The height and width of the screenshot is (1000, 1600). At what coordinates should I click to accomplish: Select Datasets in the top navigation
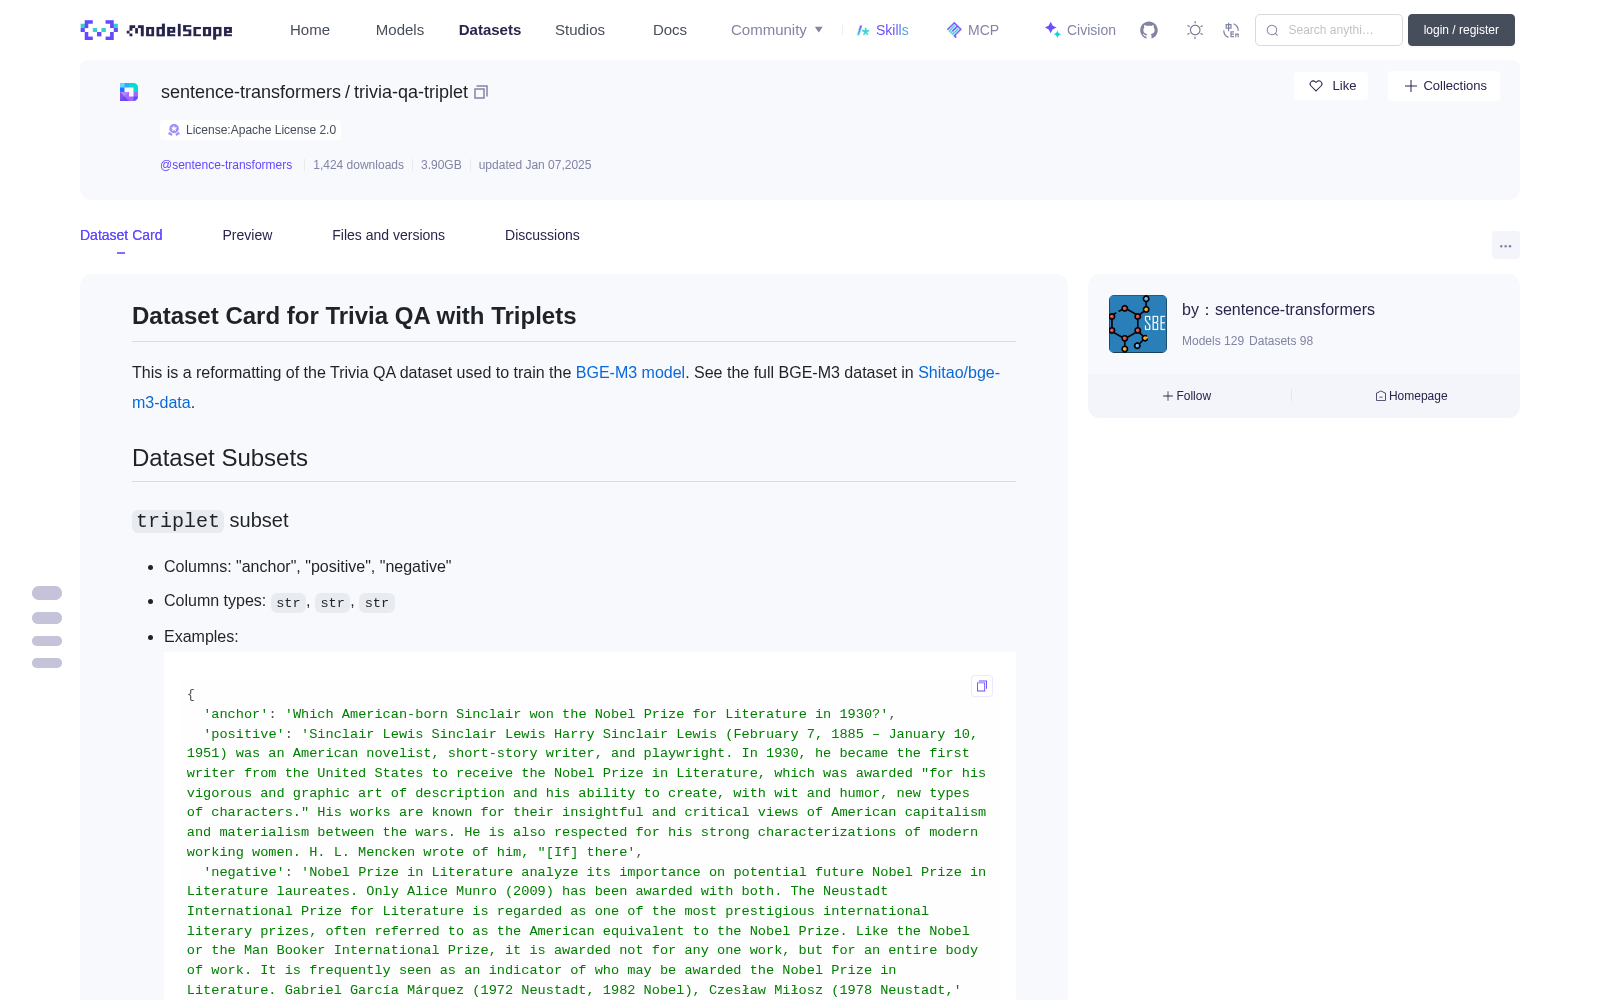point(490,30)
